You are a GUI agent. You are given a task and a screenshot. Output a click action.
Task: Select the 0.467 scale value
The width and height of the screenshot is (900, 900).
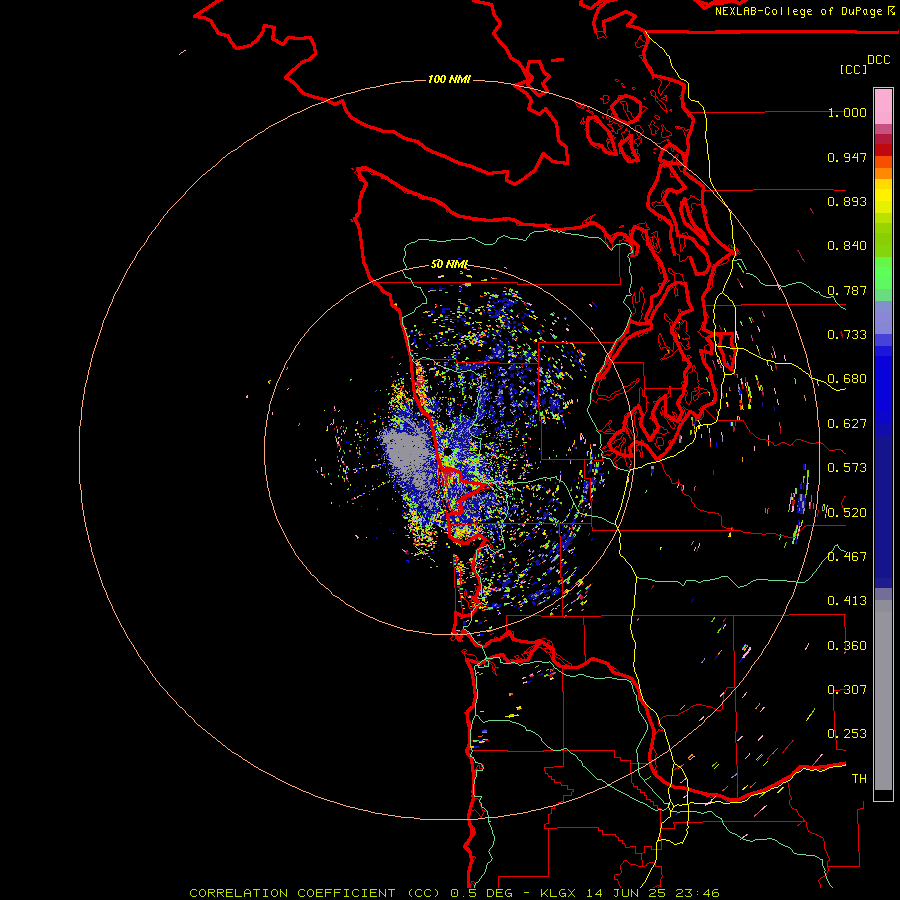[847, 557]
